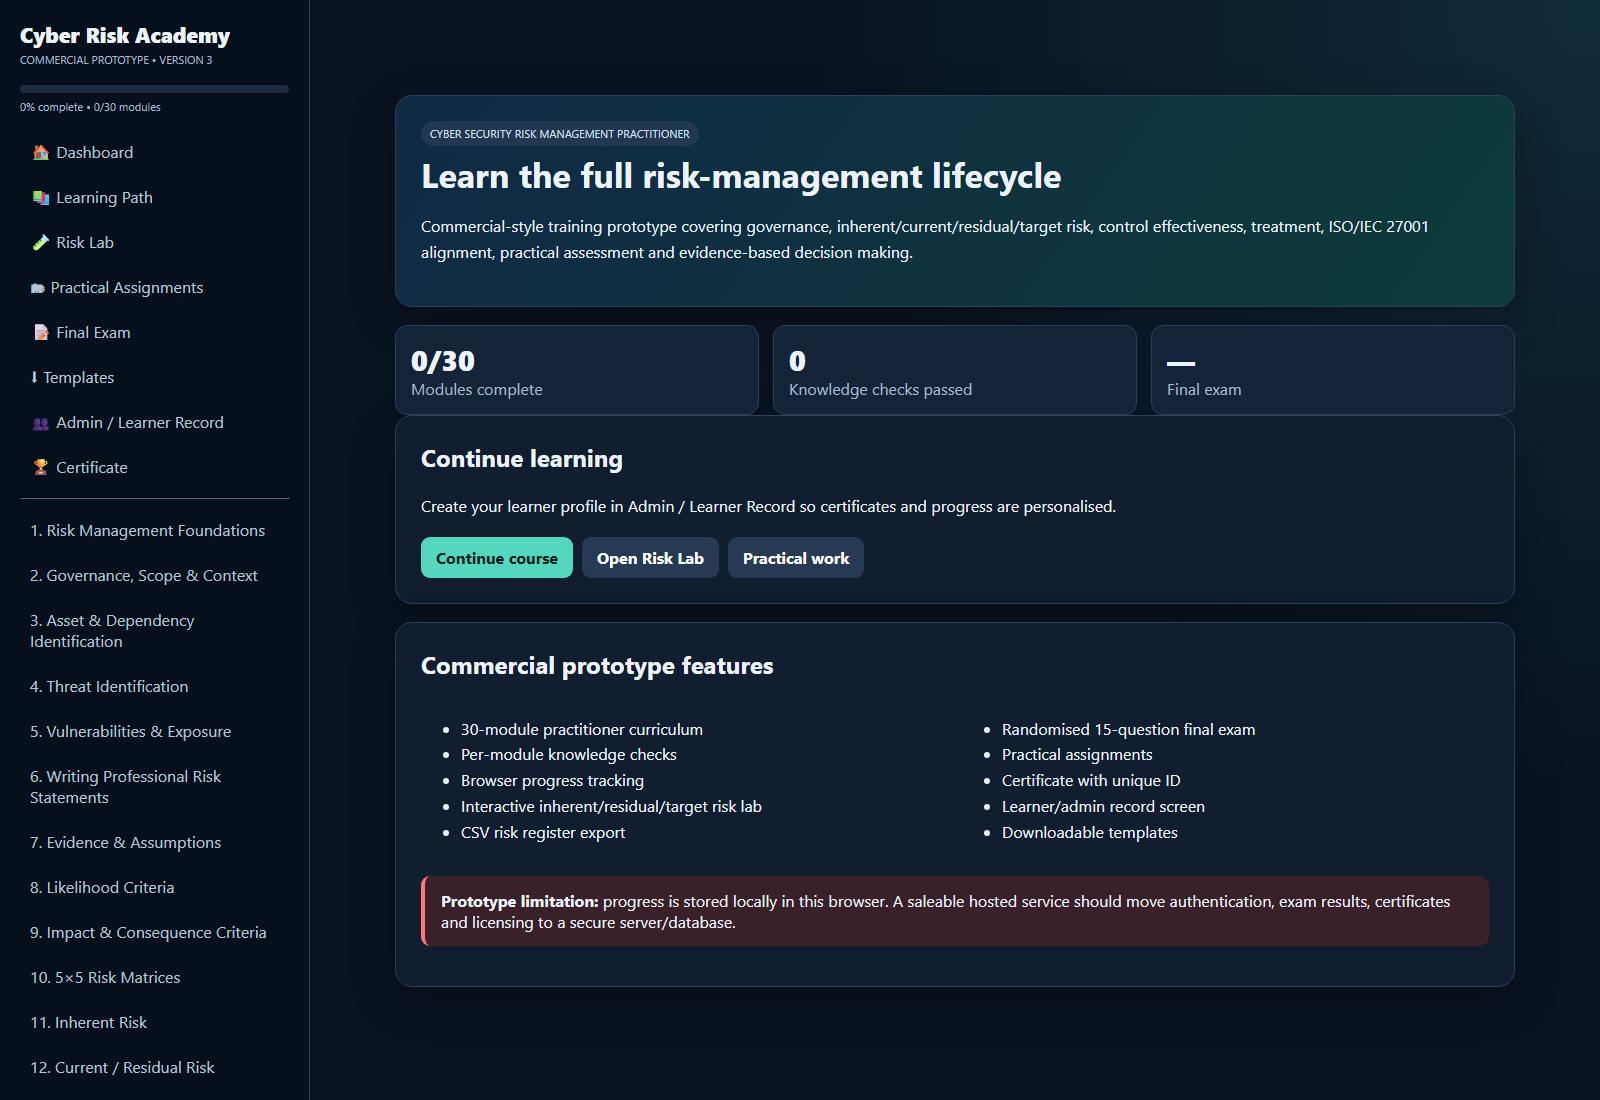Select module 5 Vulnerabilities & Exposure
This screenshot has width=1600, height=1100.
(x=155, y=731)
